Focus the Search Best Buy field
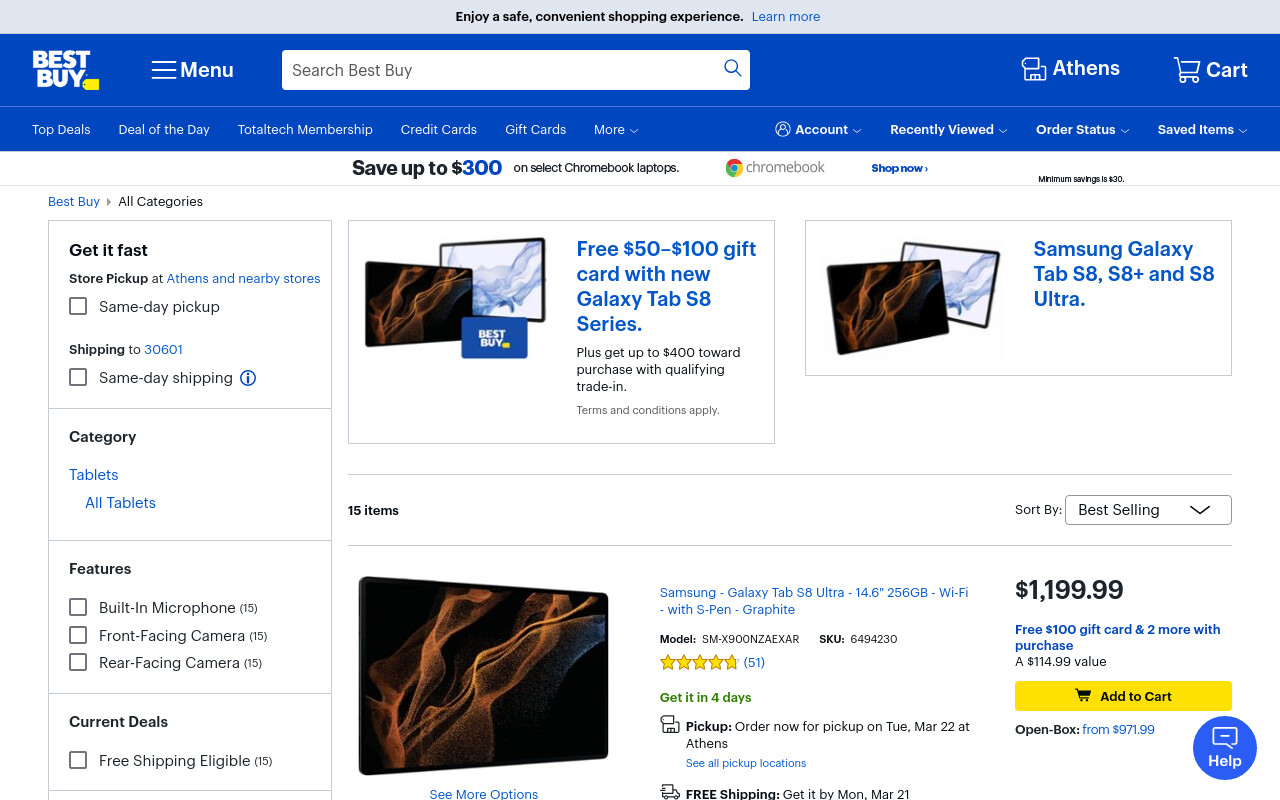 click(x=500, y=70)
